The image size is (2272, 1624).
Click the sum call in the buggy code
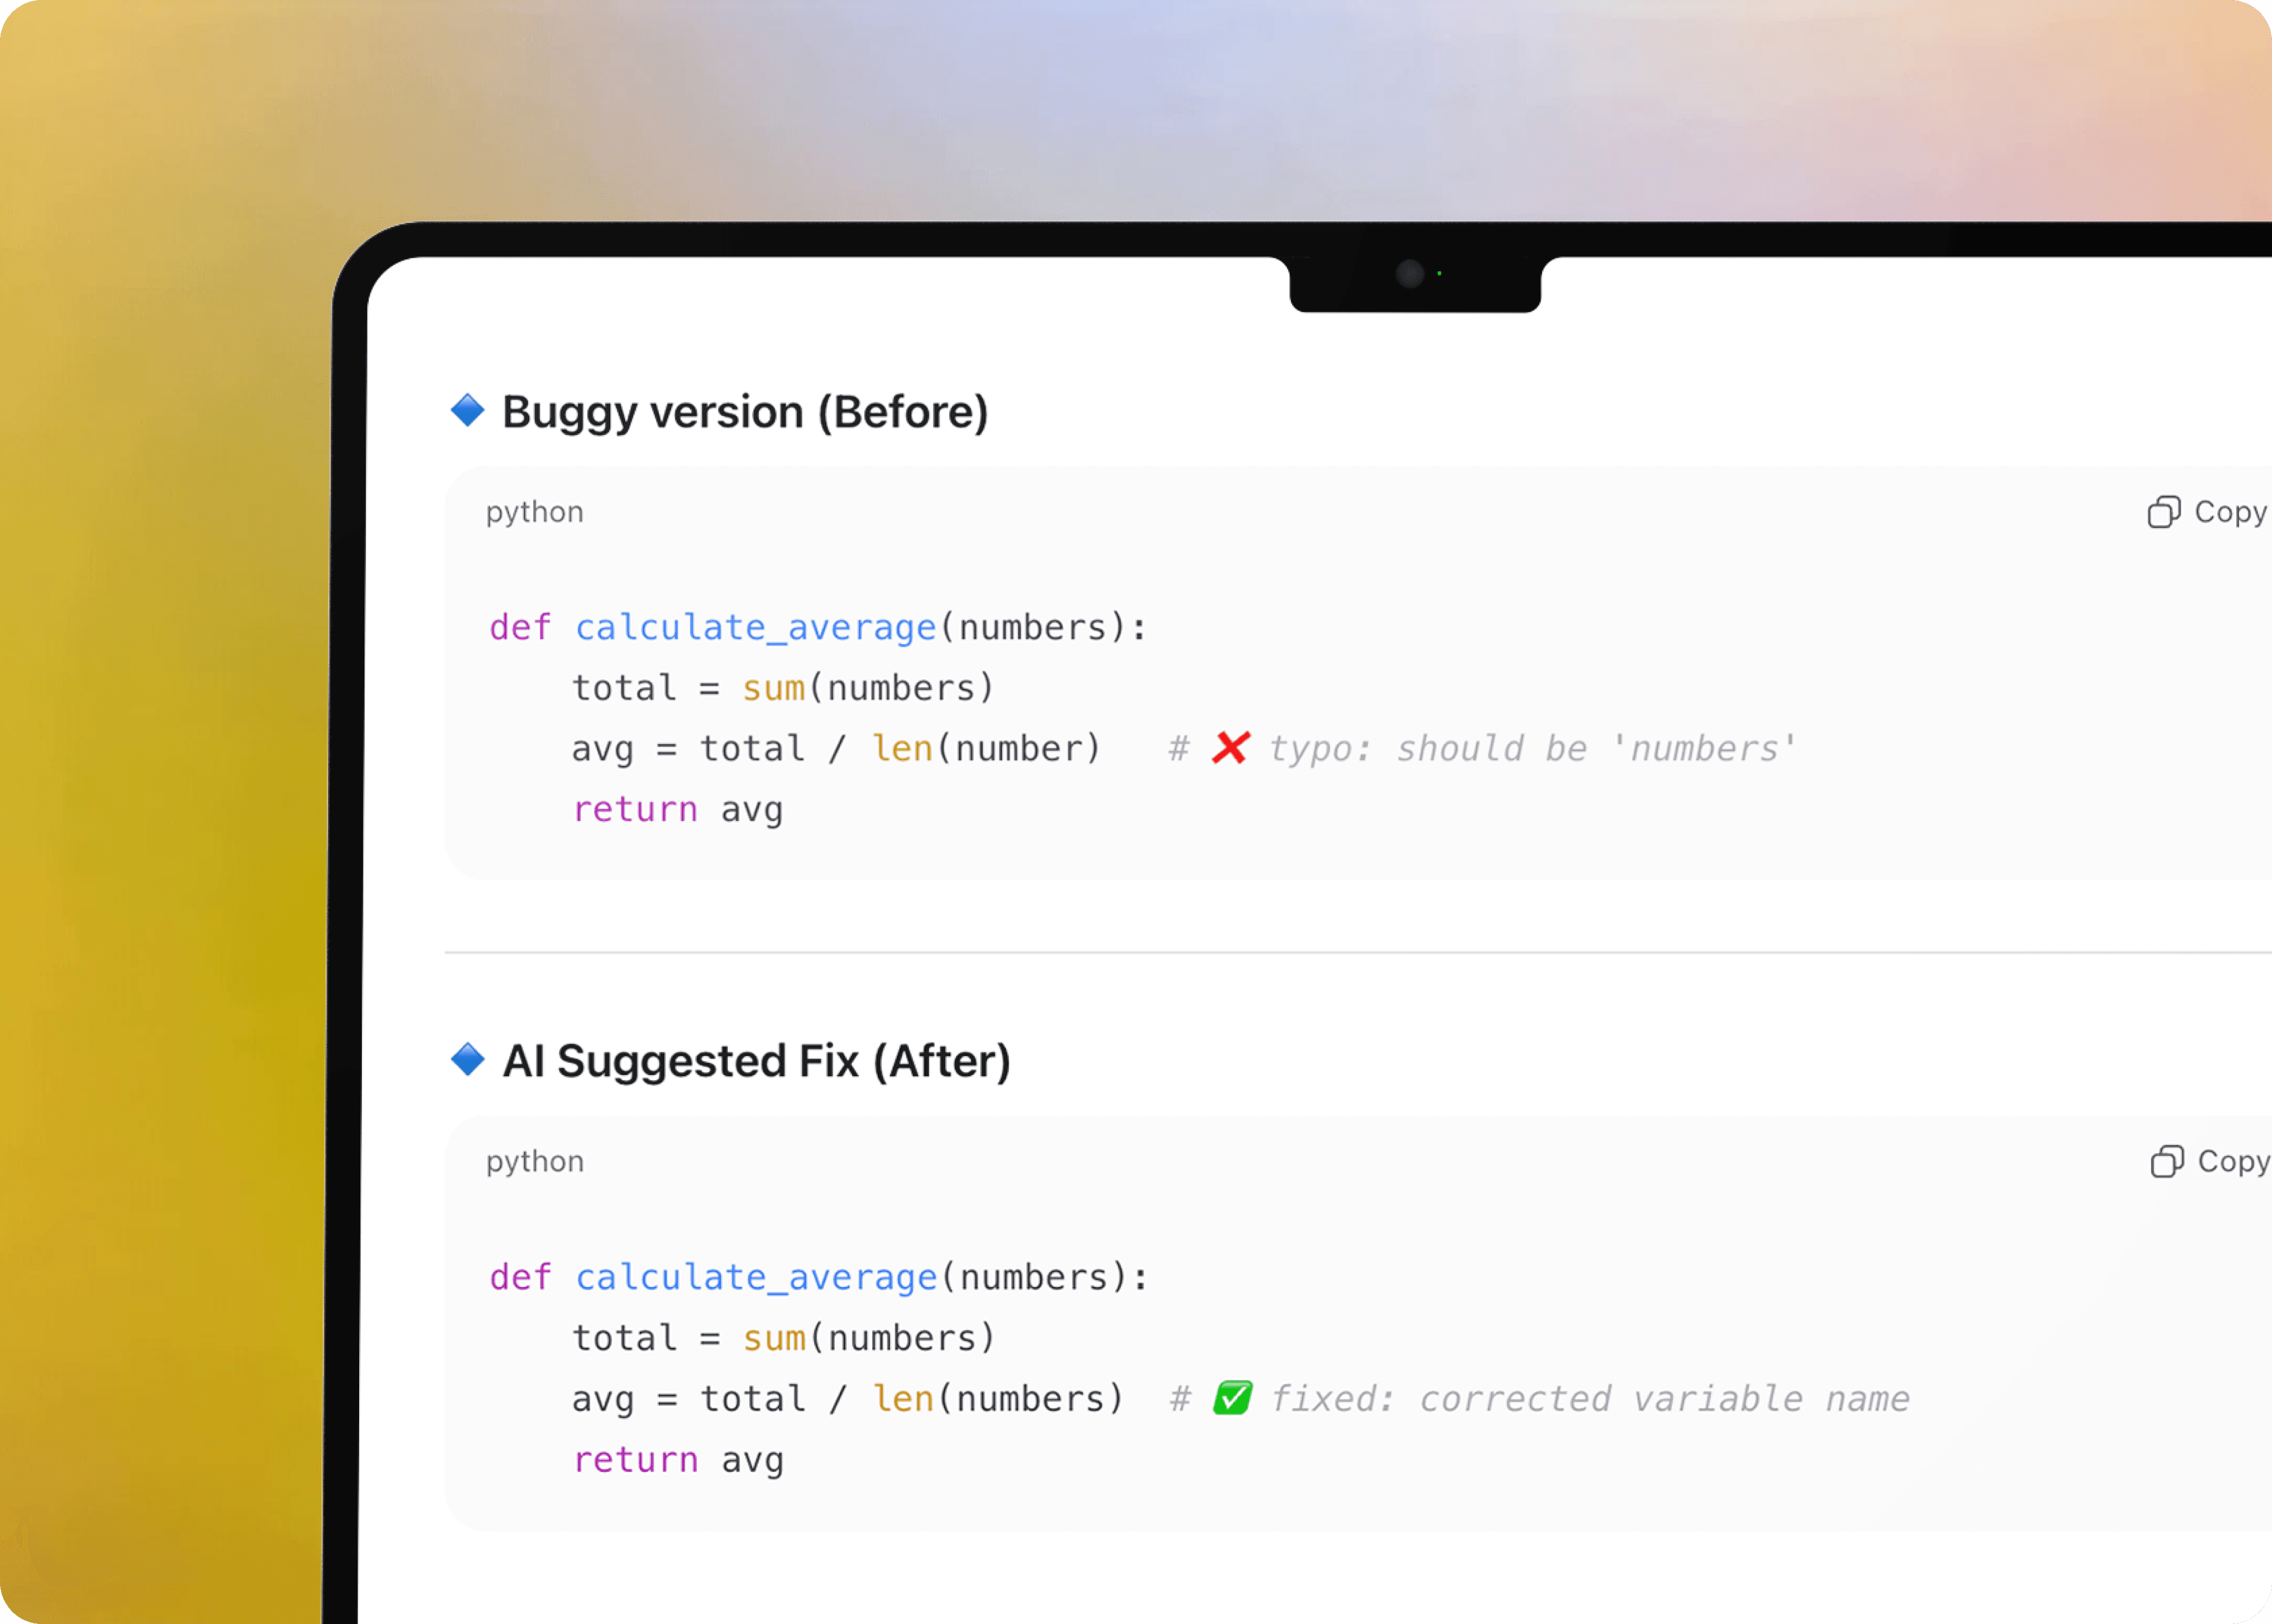click(773, 689)
